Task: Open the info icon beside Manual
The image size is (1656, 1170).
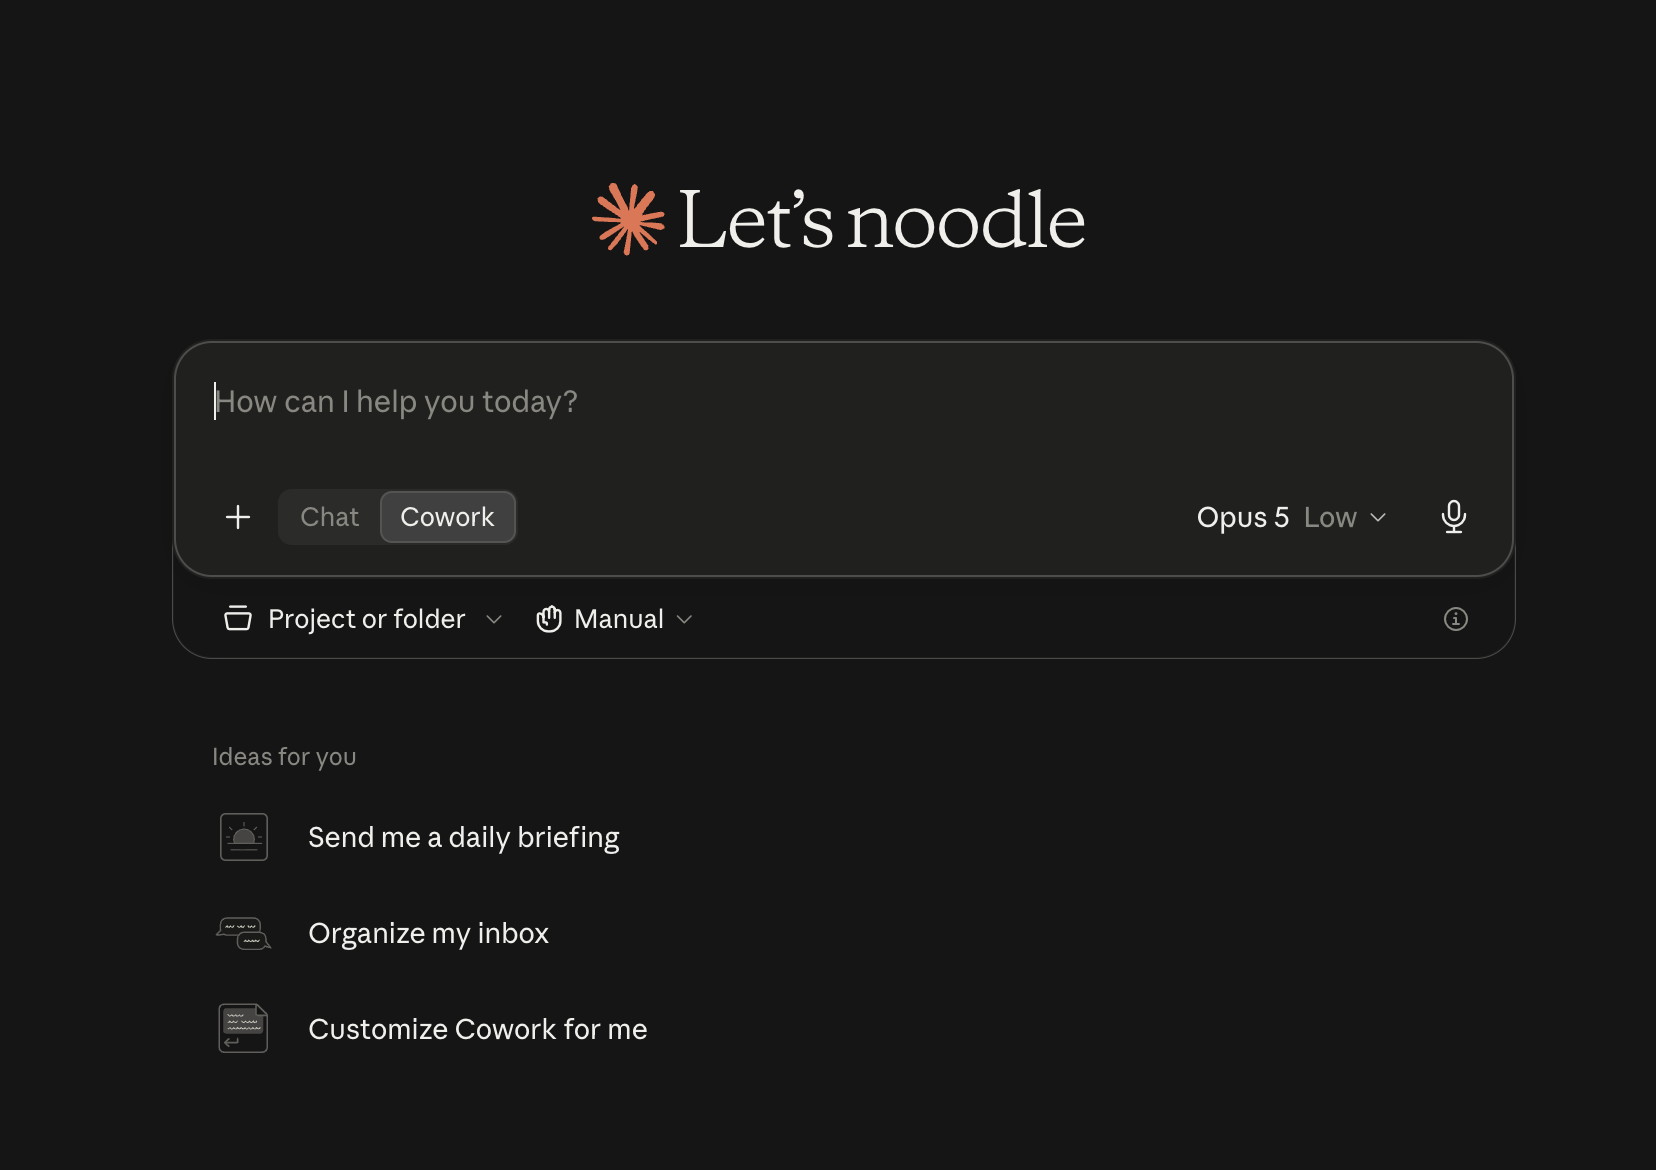Action: click(x=1455, y=619)
